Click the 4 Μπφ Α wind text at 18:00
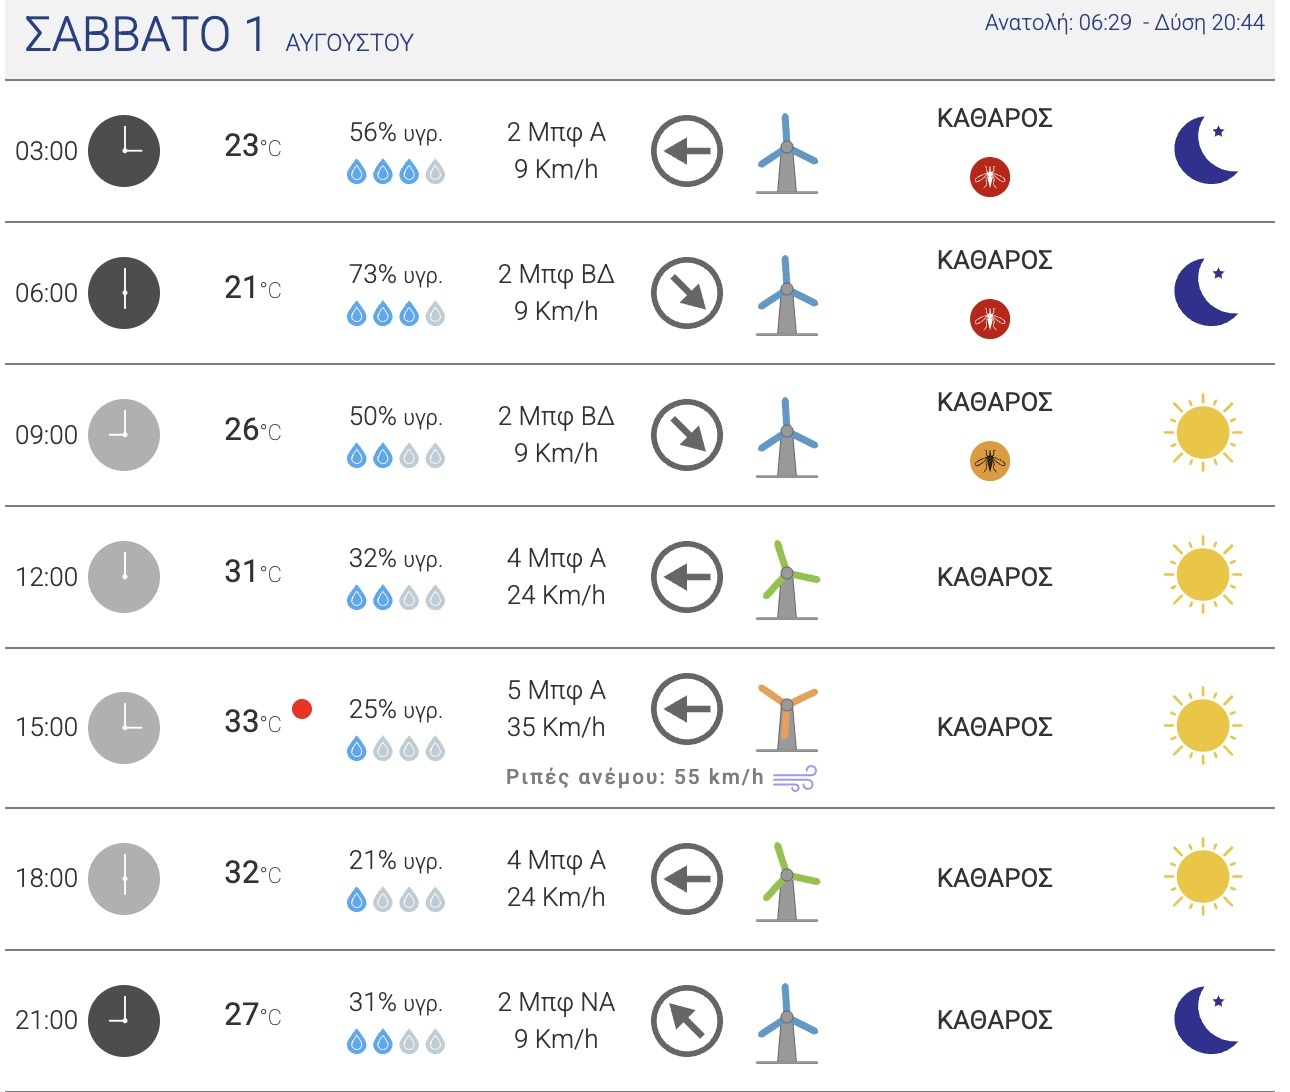Screen dimensions: 1290x1092 coord(556,860)
